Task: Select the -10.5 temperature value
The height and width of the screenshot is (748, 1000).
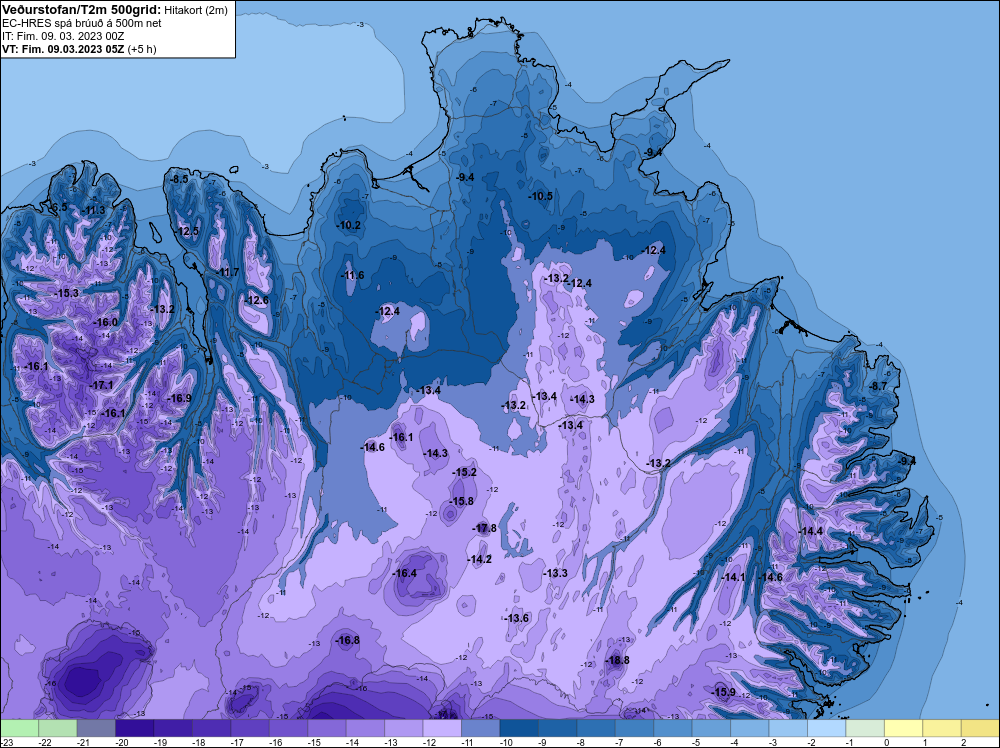Action: pyautogui.click(x=541, y=196)
